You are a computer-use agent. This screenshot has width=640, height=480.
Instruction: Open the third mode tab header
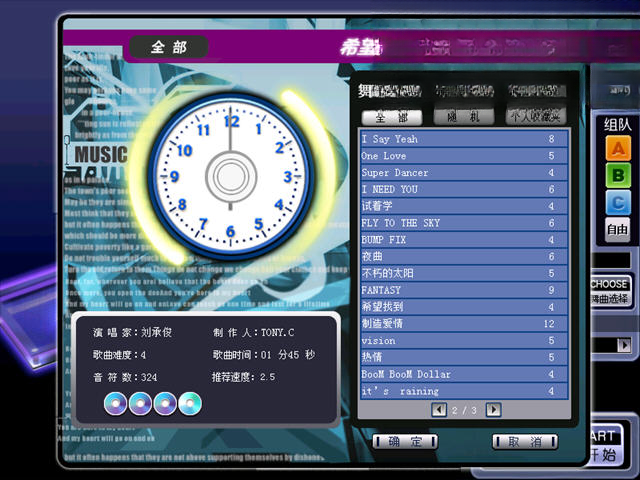point(537,91)
